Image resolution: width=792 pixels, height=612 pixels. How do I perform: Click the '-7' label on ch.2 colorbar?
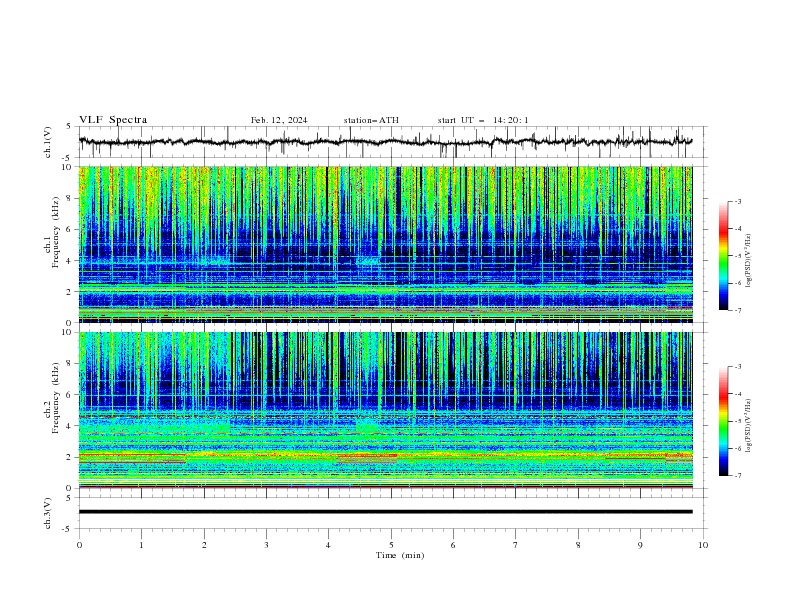click(x=737, y=475)
